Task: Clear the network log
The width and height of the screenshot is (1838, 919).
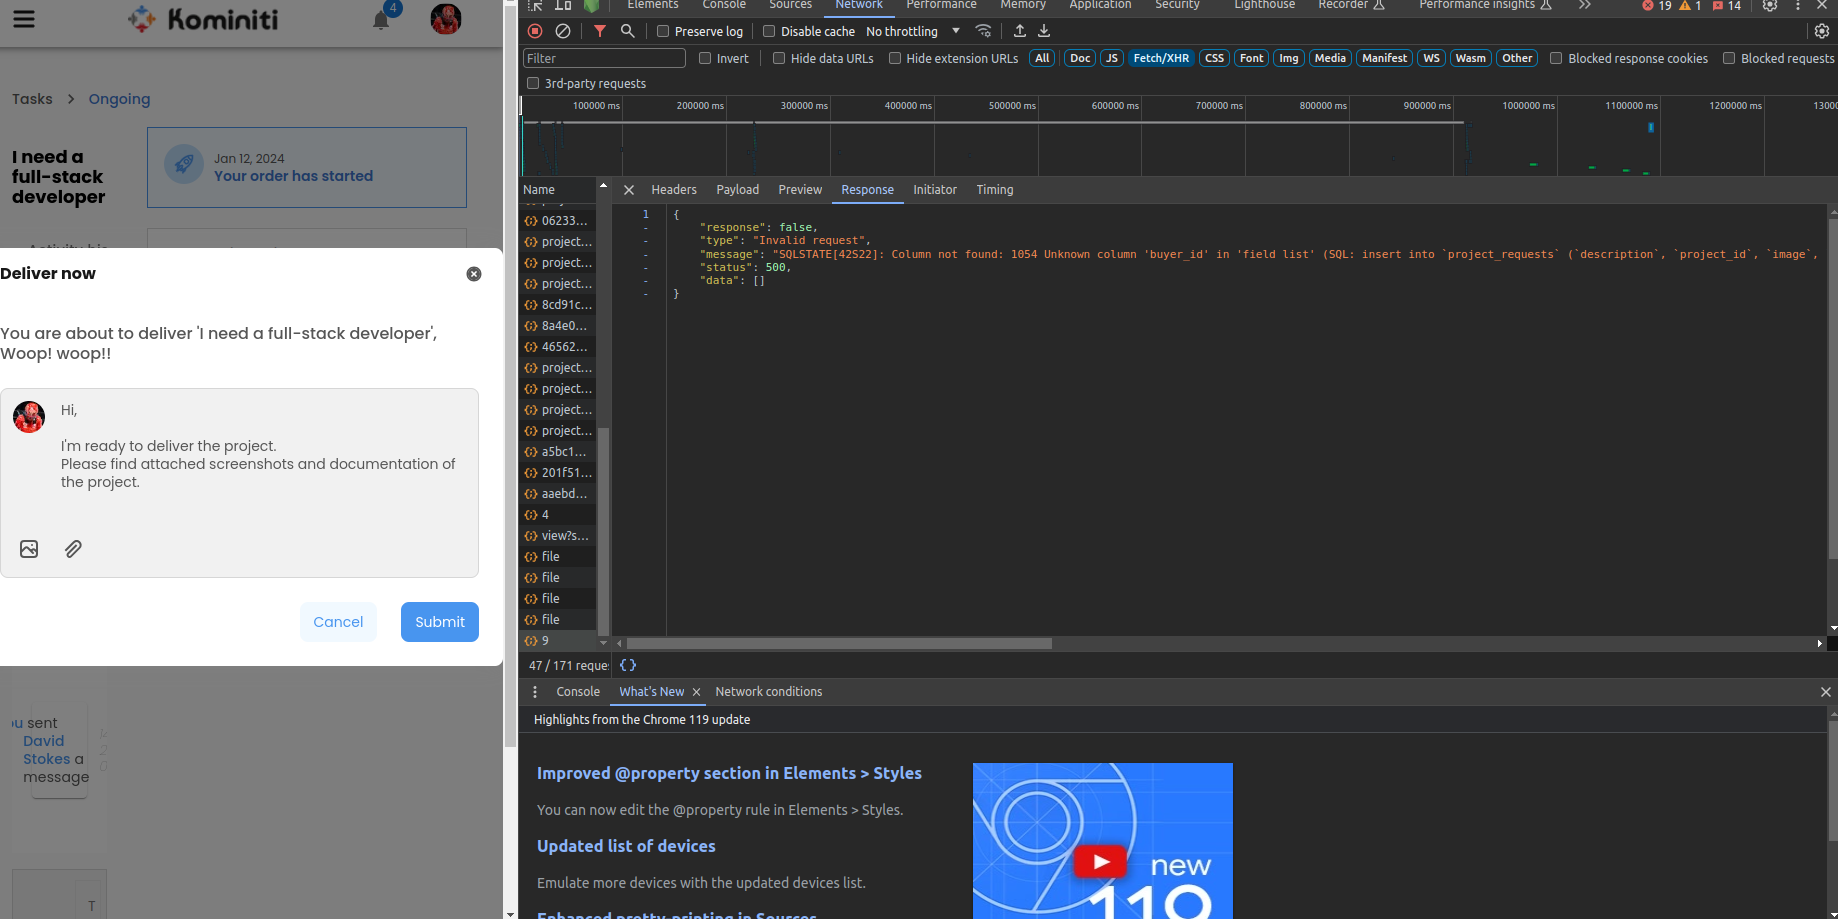Action: click(x=563, y=31)
